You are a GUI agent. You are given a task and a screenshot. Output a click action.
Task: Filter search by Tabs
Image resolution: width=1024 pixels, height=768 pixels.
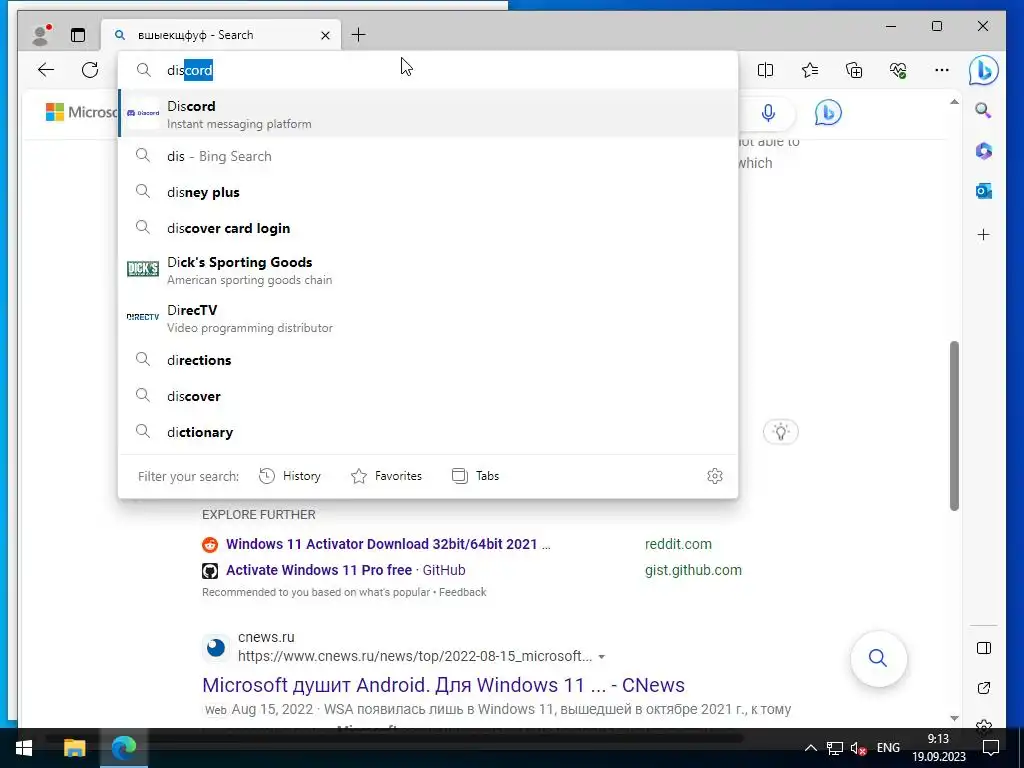[x=475, y=476]
